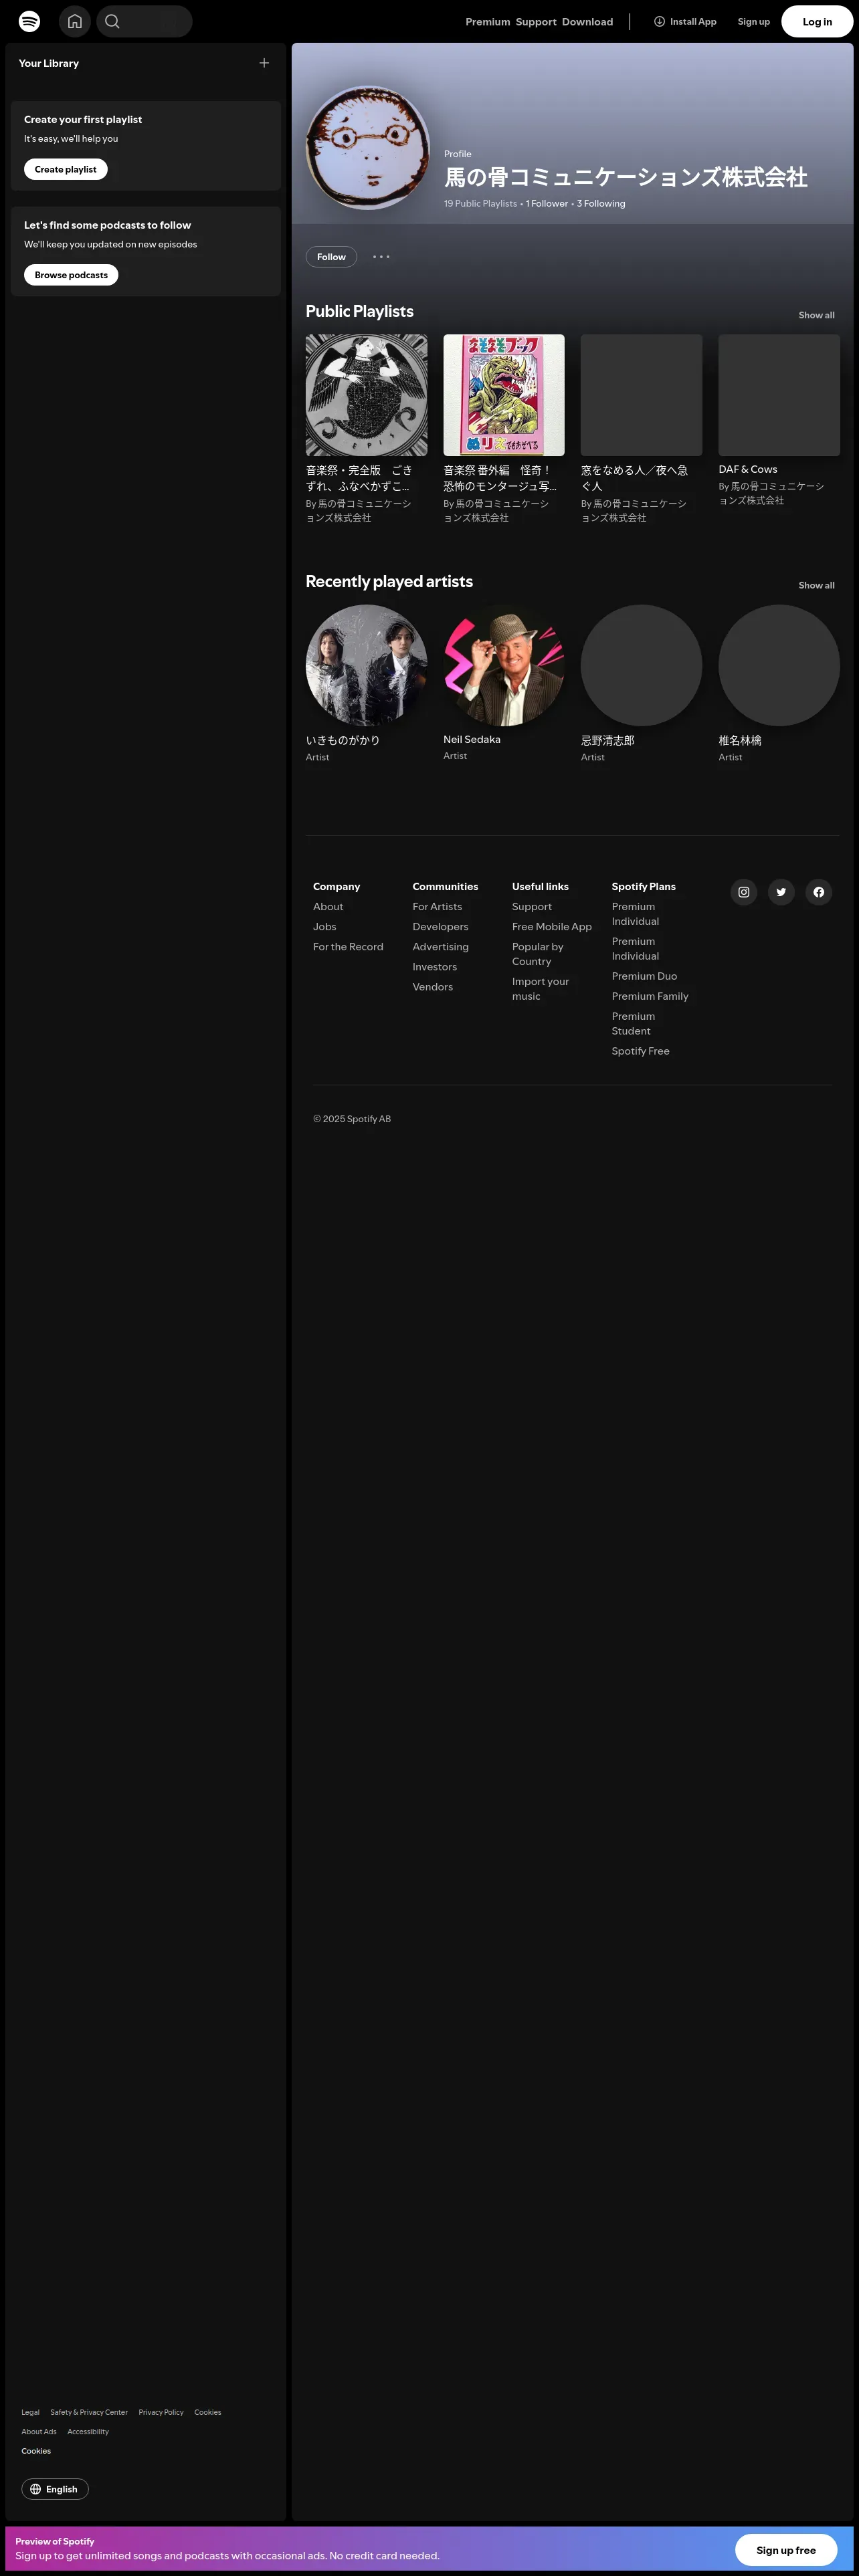The image size is (859, 2576).
Task: Open the For Artists link
Action: [437, 907]
